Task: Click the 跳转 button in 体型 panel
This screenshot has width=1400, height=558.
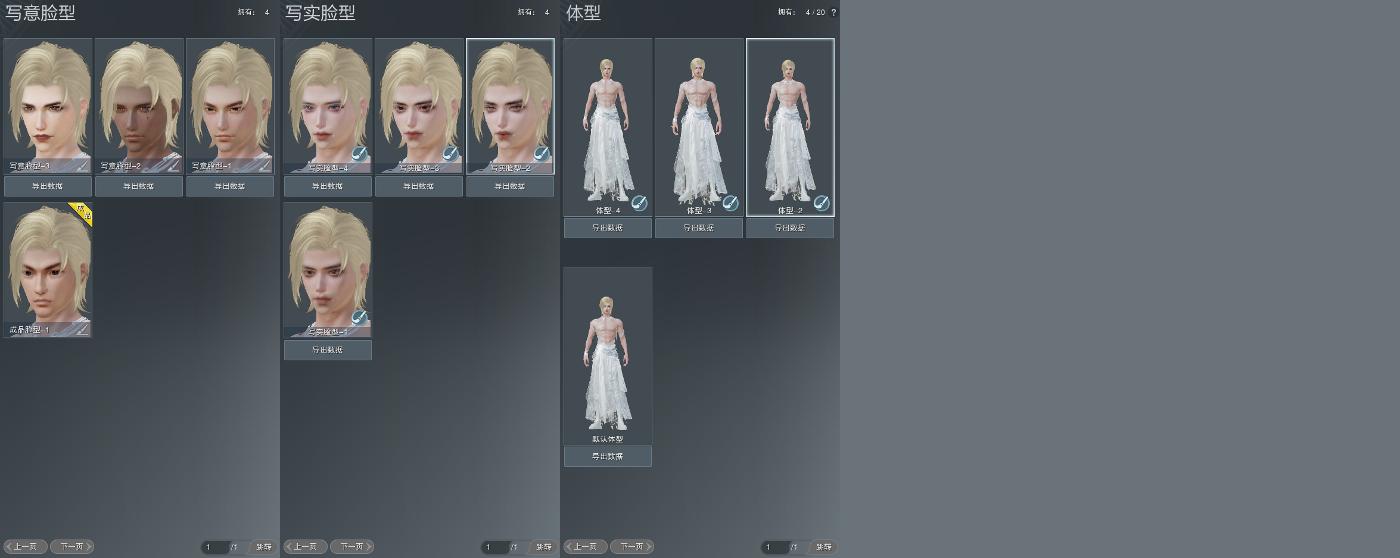Action: 824,547
